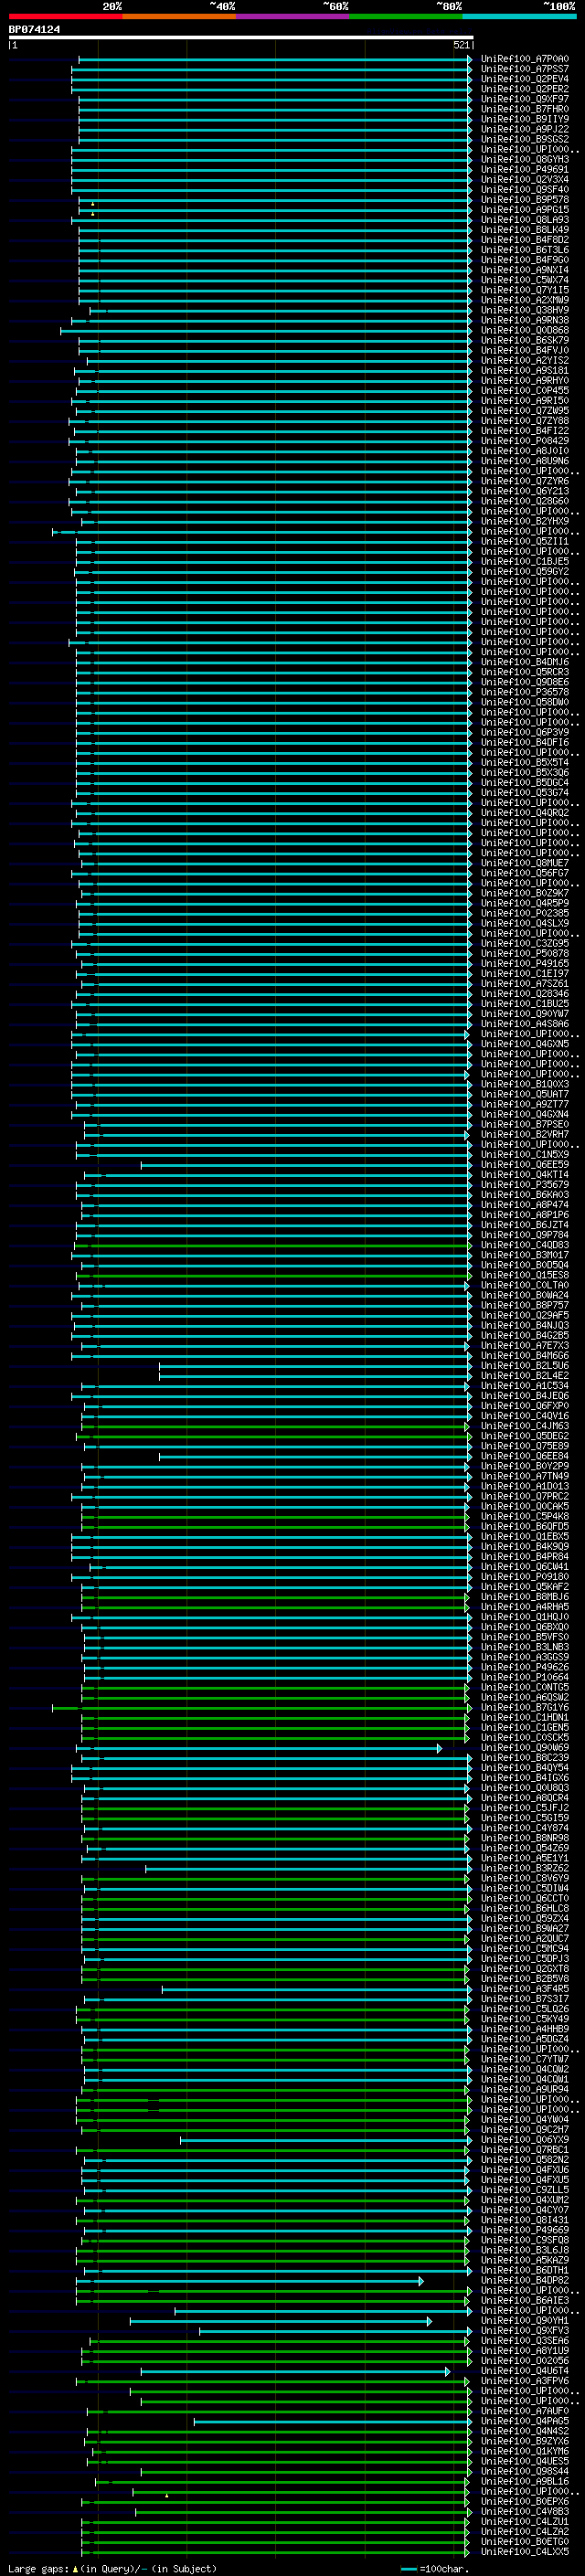Click hit label UniRef100_Q98S44
The height and width of the screenshot is (2576, 585).
[524, 2471]
